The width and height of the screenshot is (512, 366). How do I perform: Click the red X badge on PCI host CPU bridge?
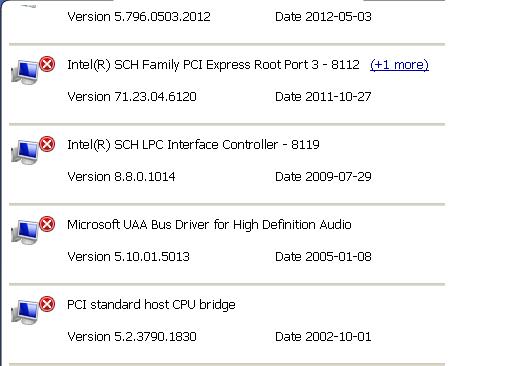(x=47, y=304)
